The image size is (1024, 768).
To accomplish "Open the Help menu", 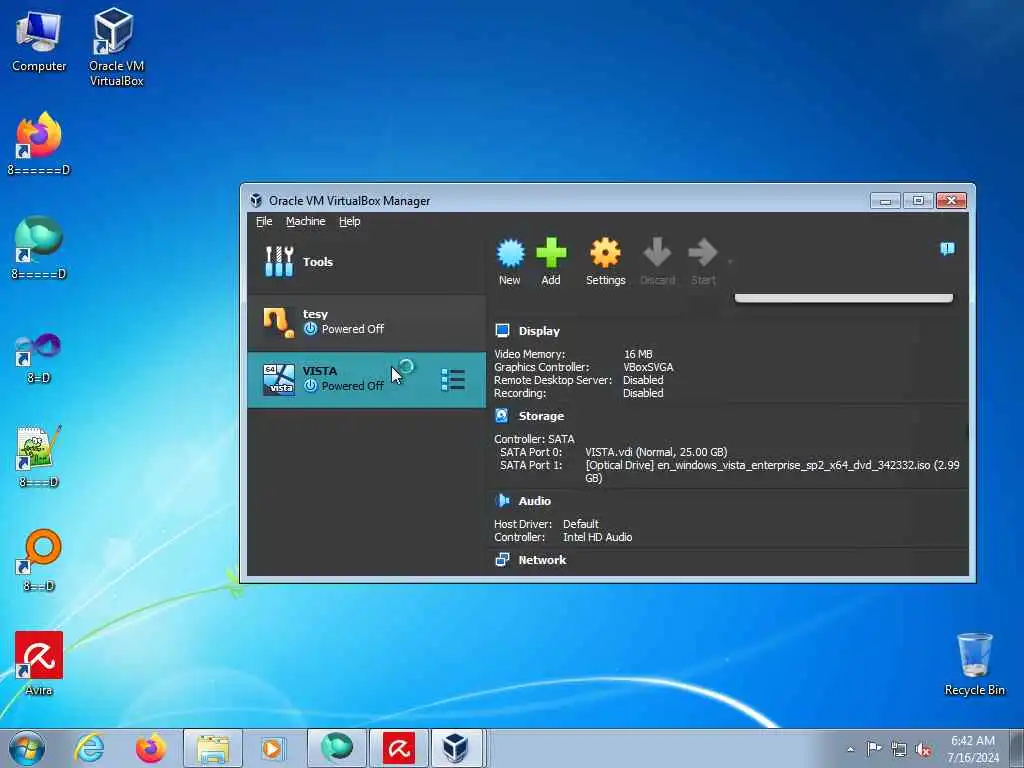I will point(349,221).
